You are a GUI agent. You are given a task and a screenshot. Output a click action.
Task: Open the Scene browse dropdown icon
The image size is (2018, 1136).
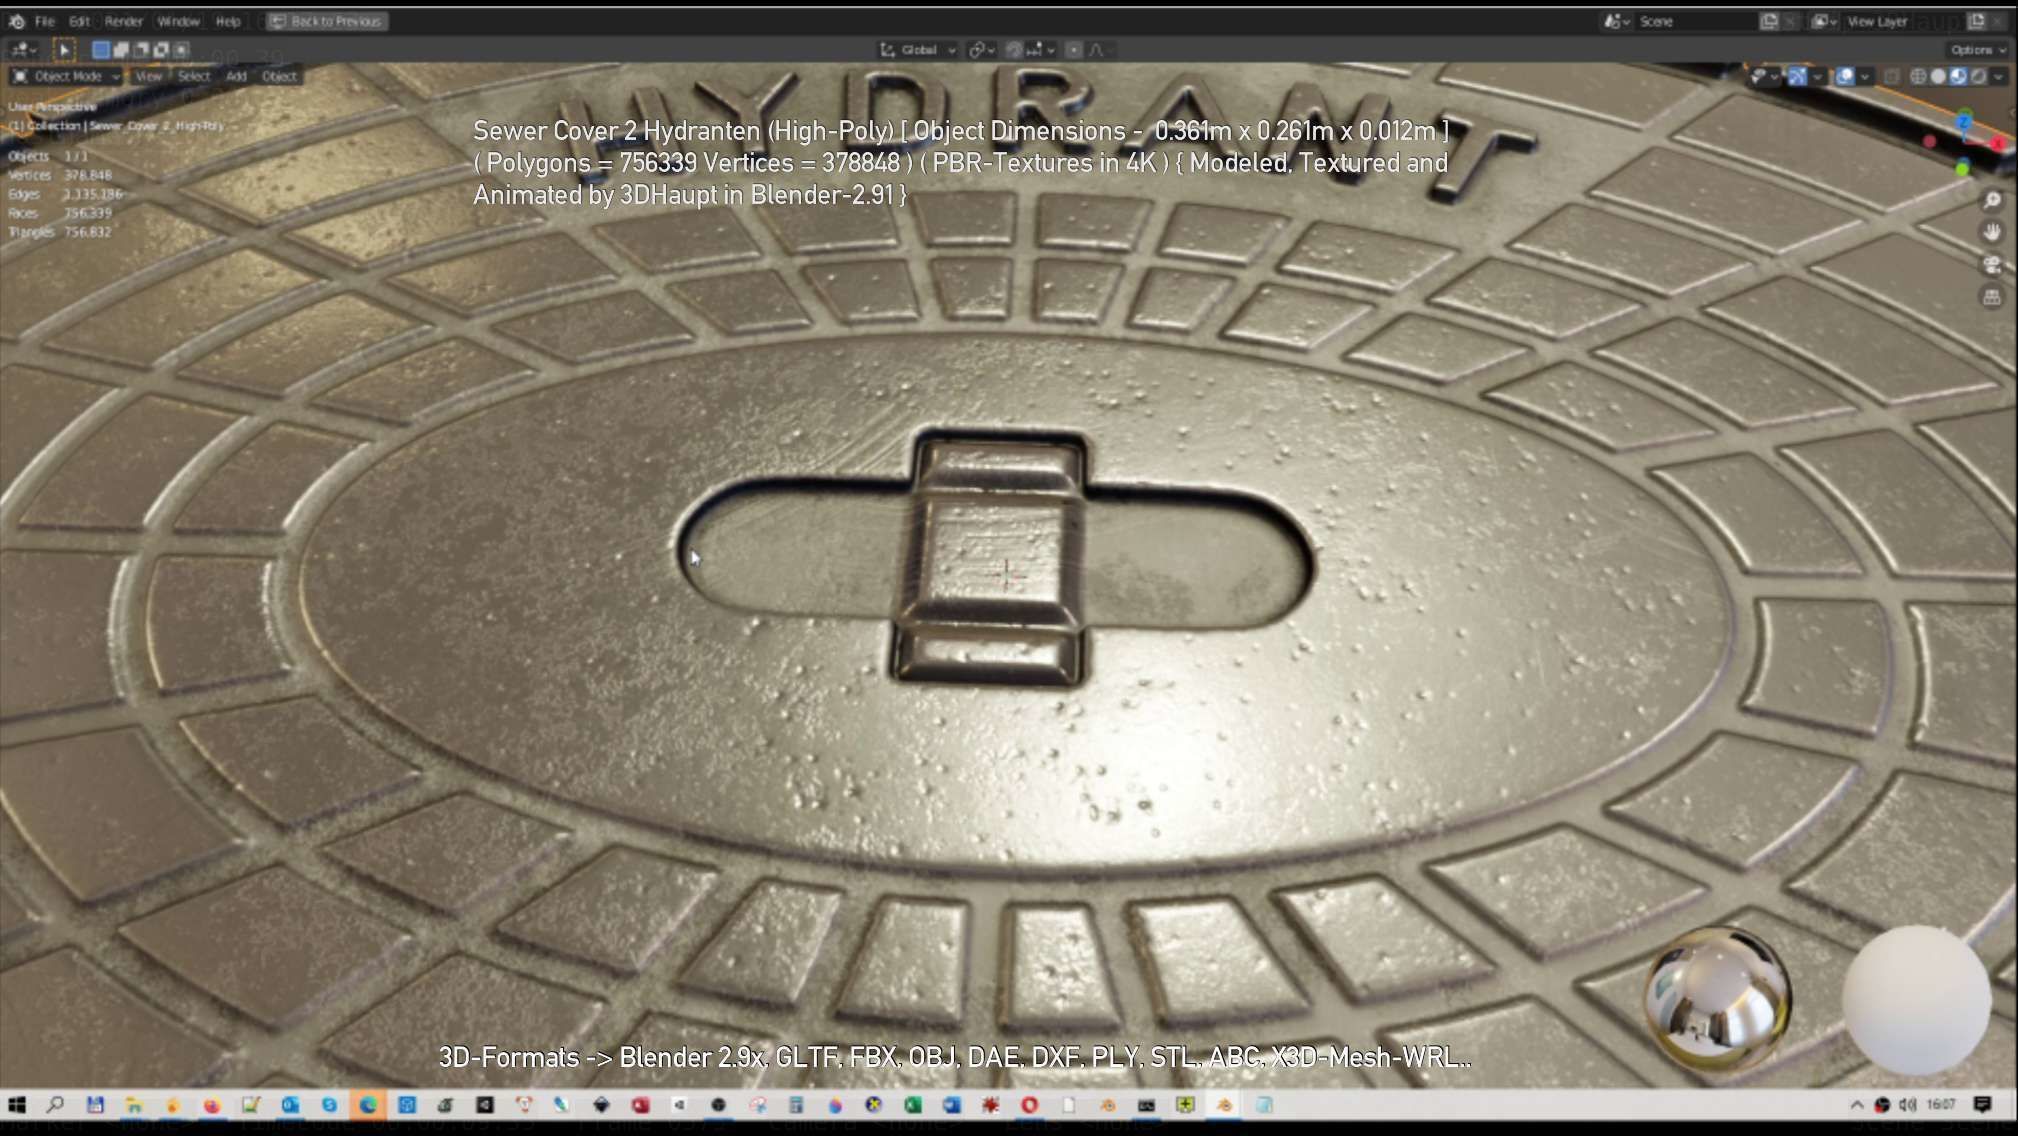1617,21
